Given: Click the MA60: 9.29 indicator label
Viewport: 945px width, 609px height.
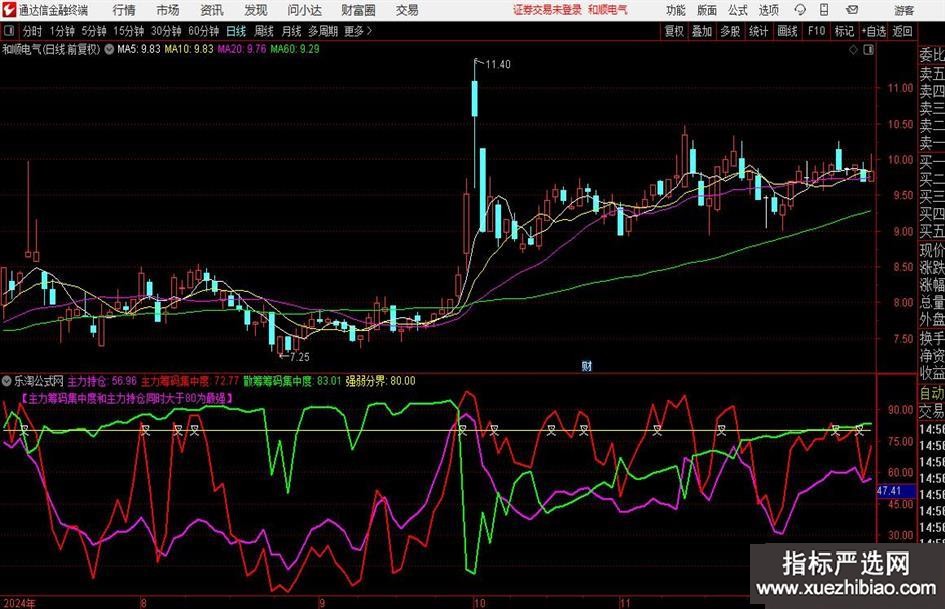Looking at the screenshot, I should [x=295, y=49].
